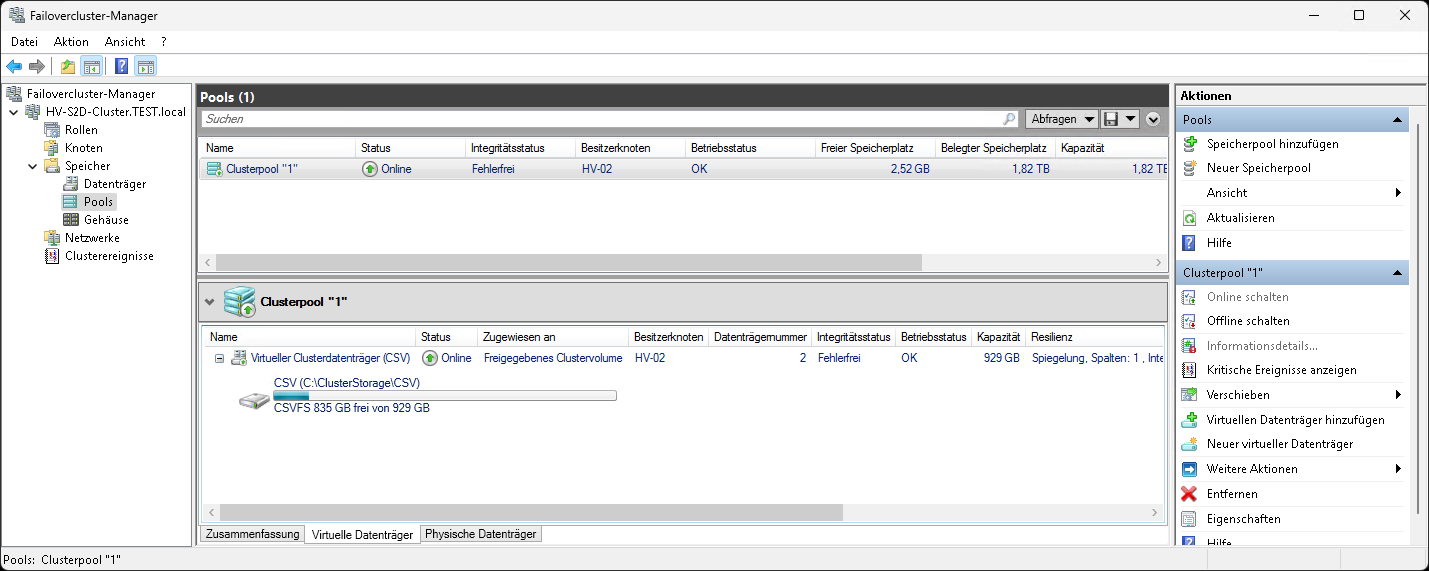Switch to the Physische Datenträger tab
The height and width of the screenshot is (571, 1429).
tap(481, 534)
